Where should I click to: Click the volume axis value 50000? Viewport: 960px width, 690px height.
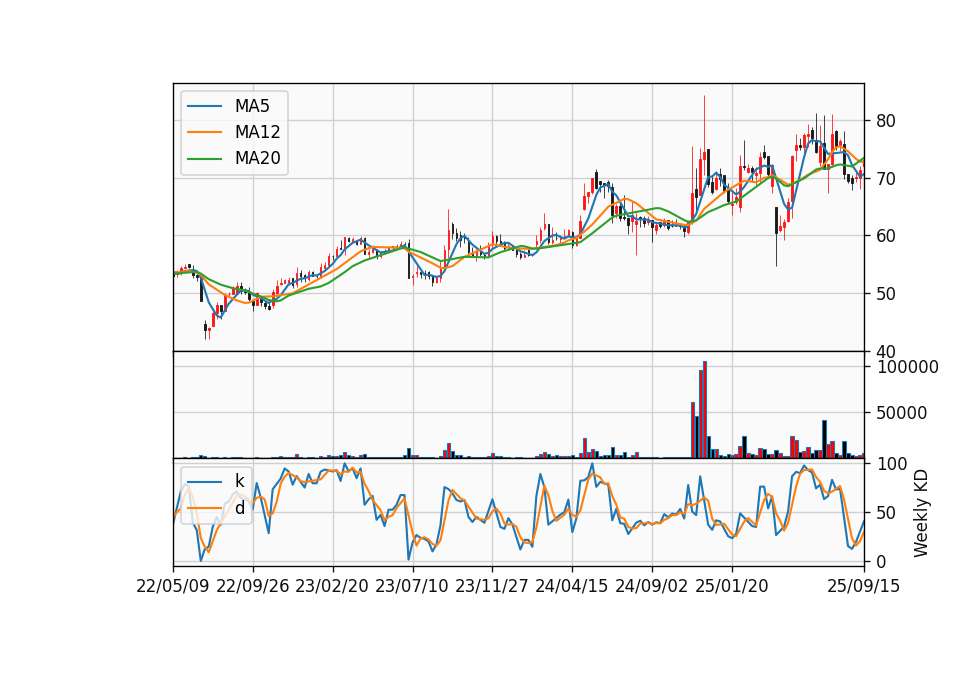(902, 413)
